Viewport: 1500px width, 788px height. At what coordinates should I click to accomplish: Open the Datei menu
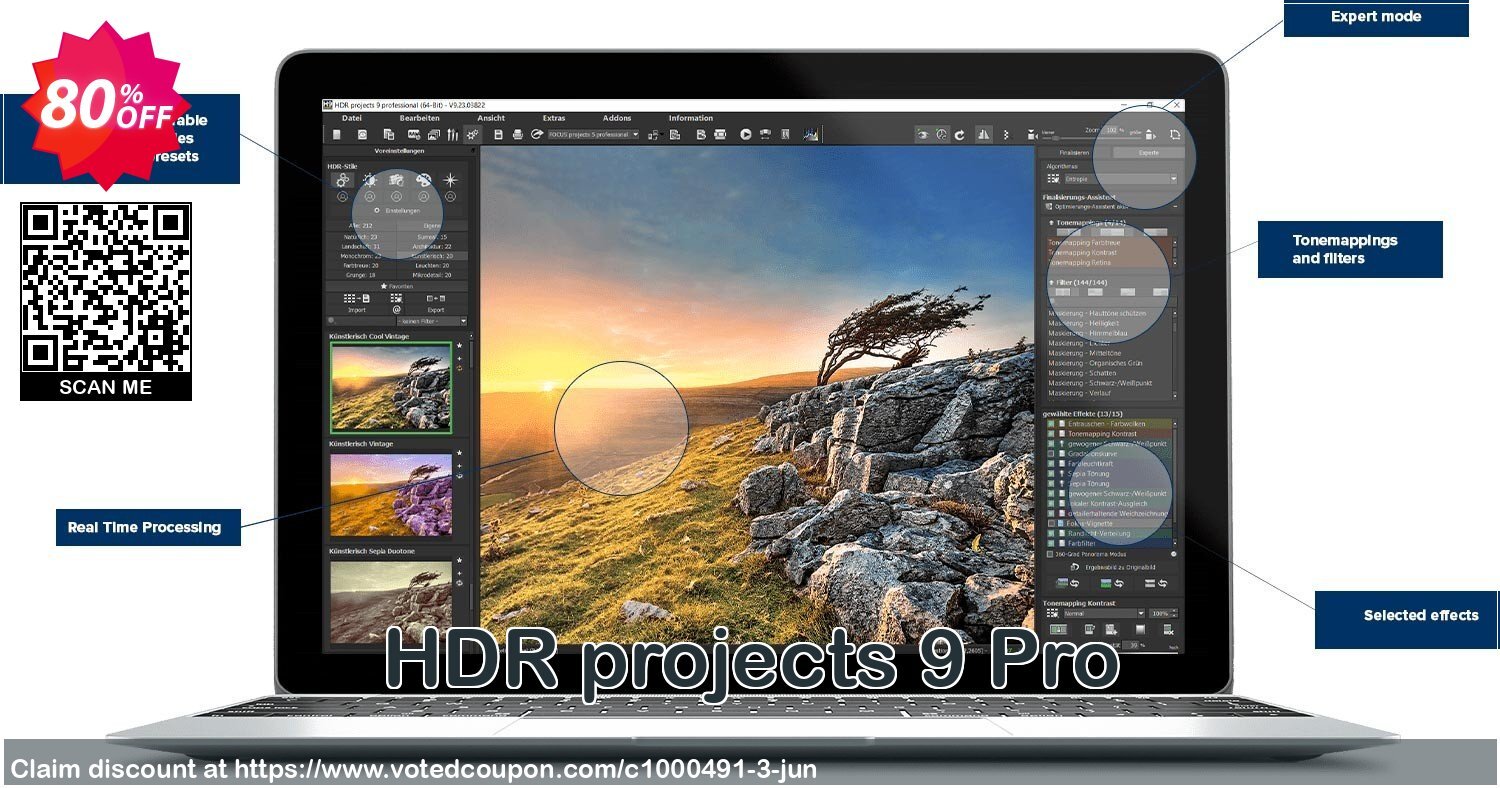coord(352,118)
